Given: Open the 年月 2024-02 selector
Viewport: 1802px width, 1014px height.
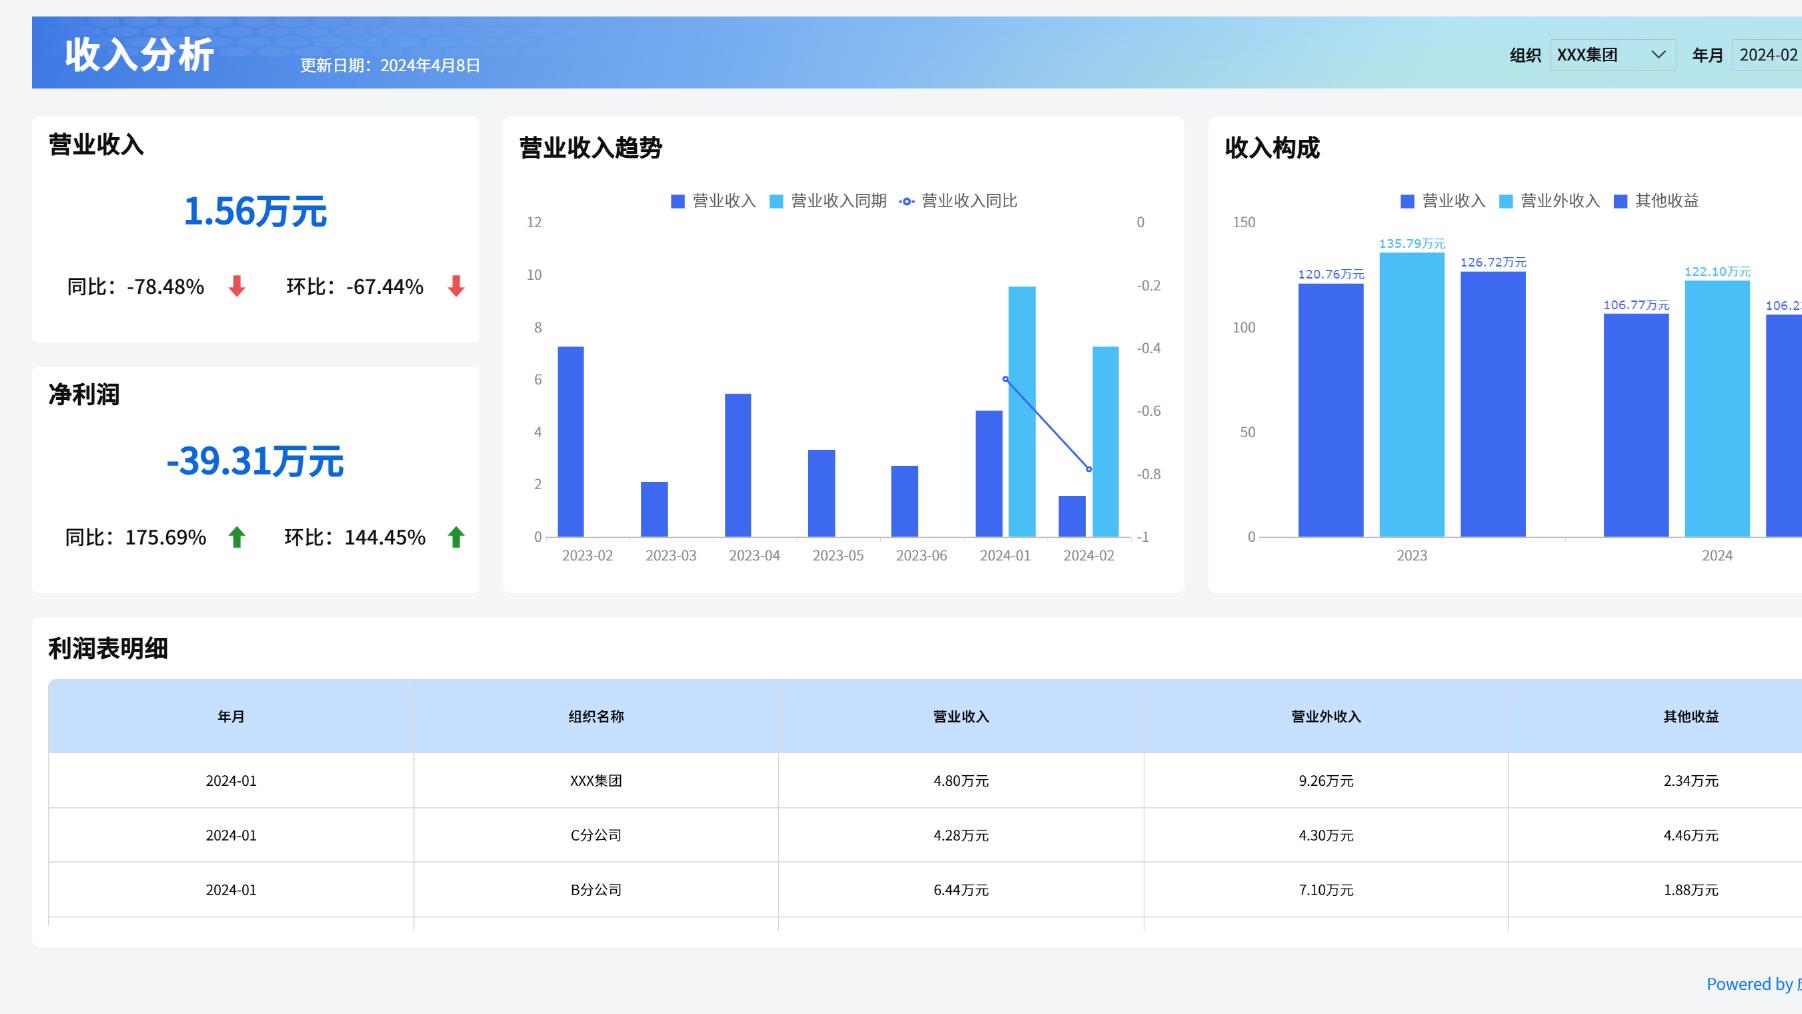Looking at the screenshot, I should [1766, 55].
